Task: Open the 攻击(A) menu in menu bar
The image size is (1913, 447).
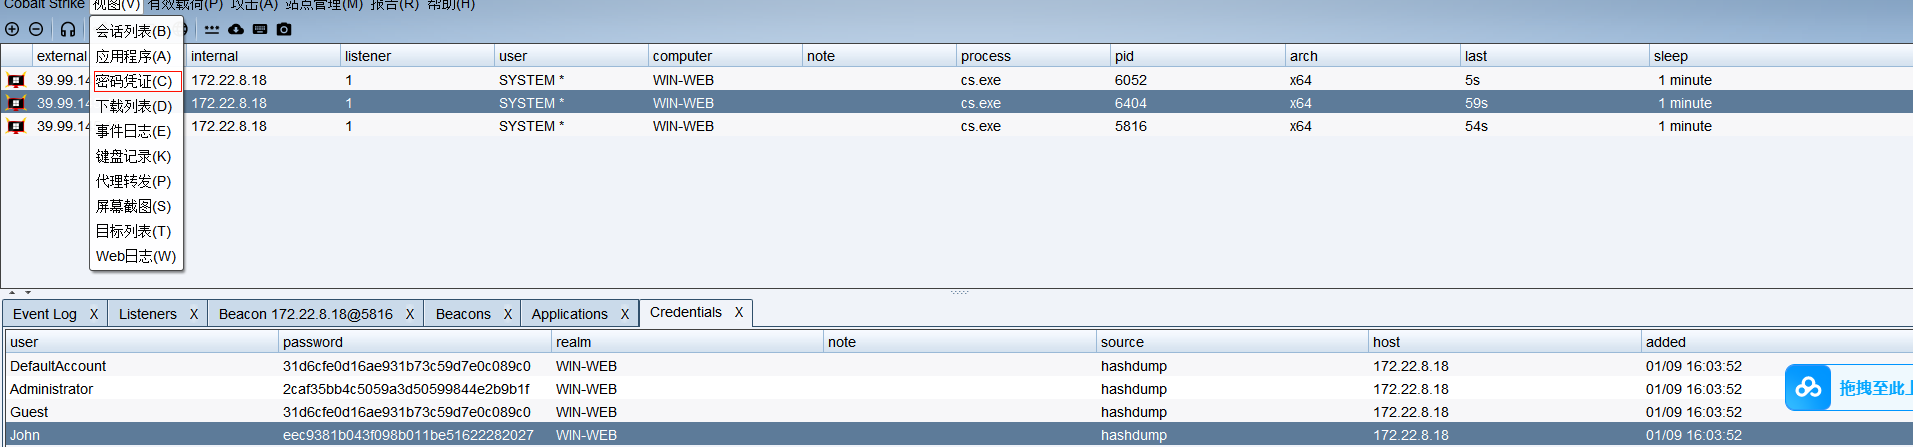Action: coord(254,5)
